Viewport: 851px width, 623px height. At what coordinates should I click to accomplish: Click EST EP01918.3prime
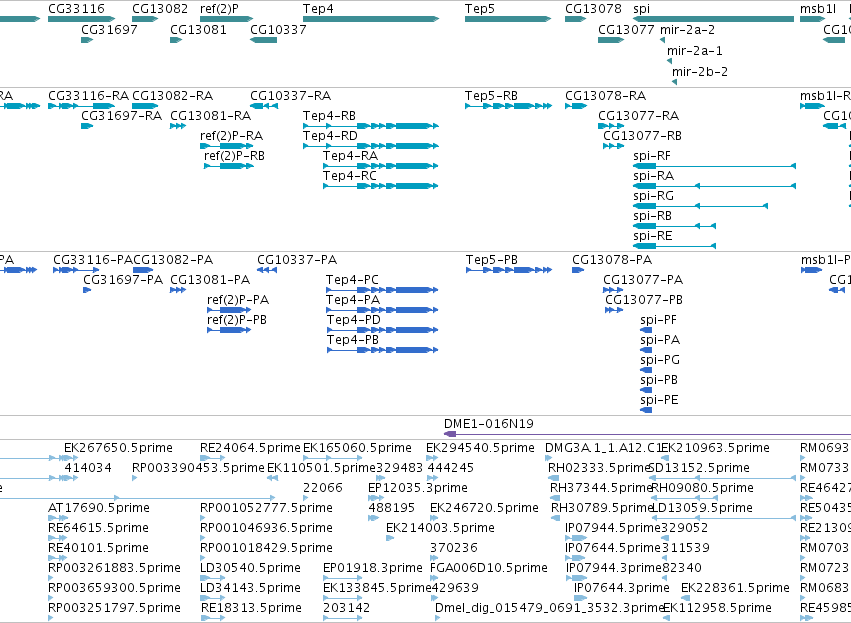[x=372, y=568]
